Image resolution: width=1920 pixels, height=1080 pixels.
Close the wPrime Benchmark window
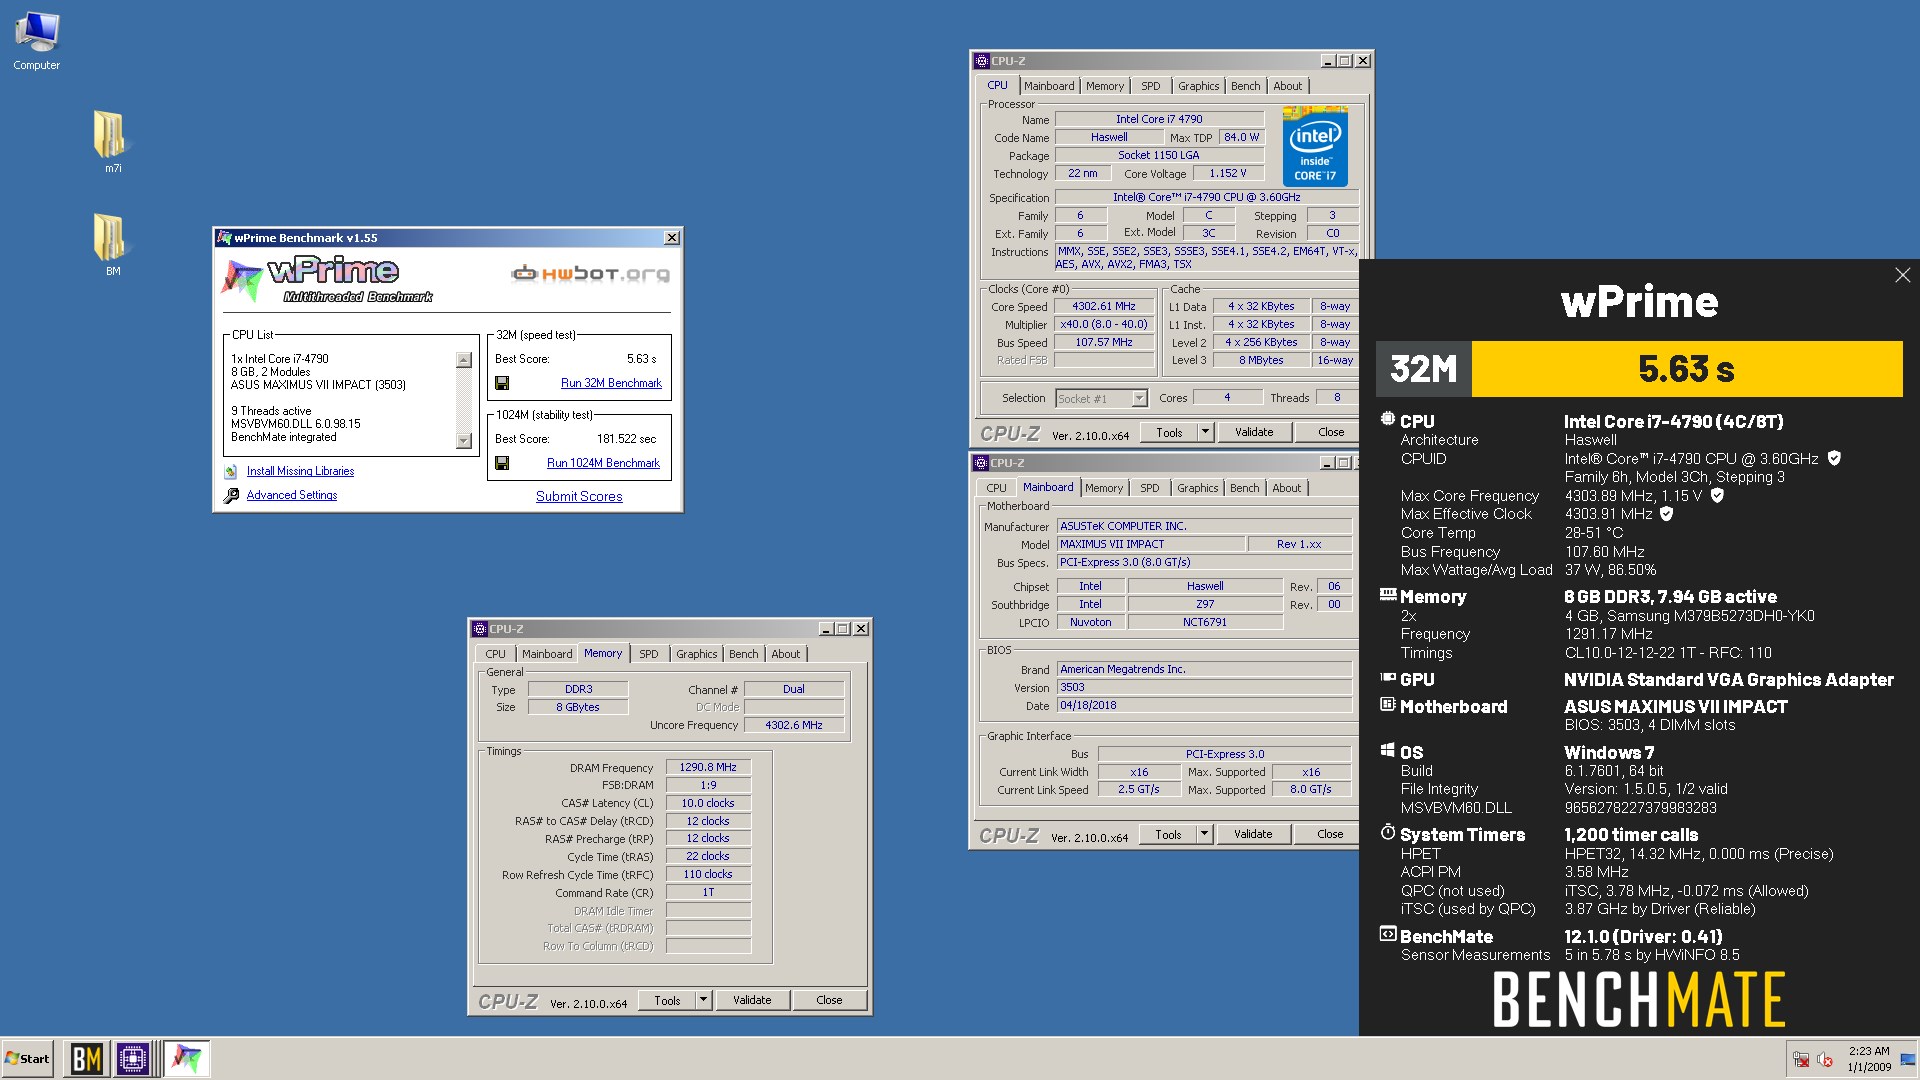click(672, 238)
